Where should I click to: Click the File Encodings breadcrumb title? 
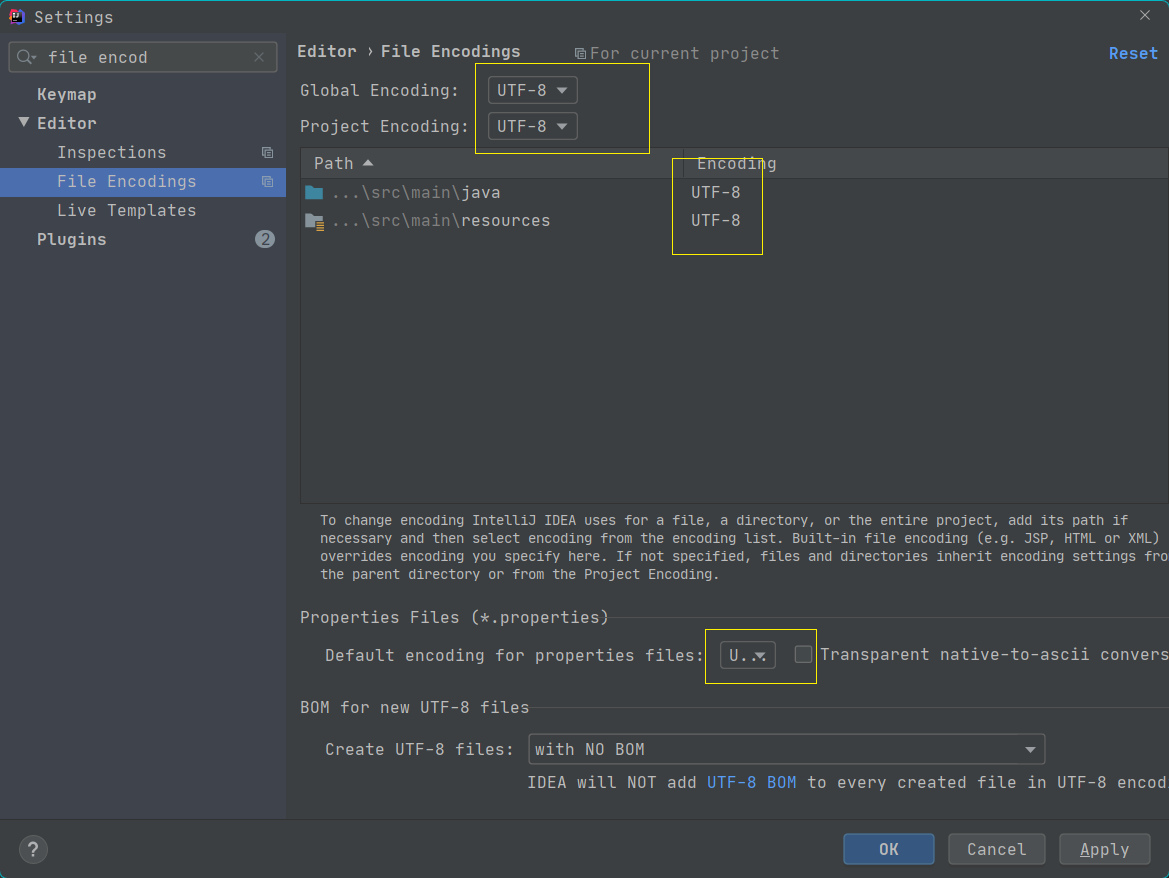pyautogui.click(x=450, y=51)
